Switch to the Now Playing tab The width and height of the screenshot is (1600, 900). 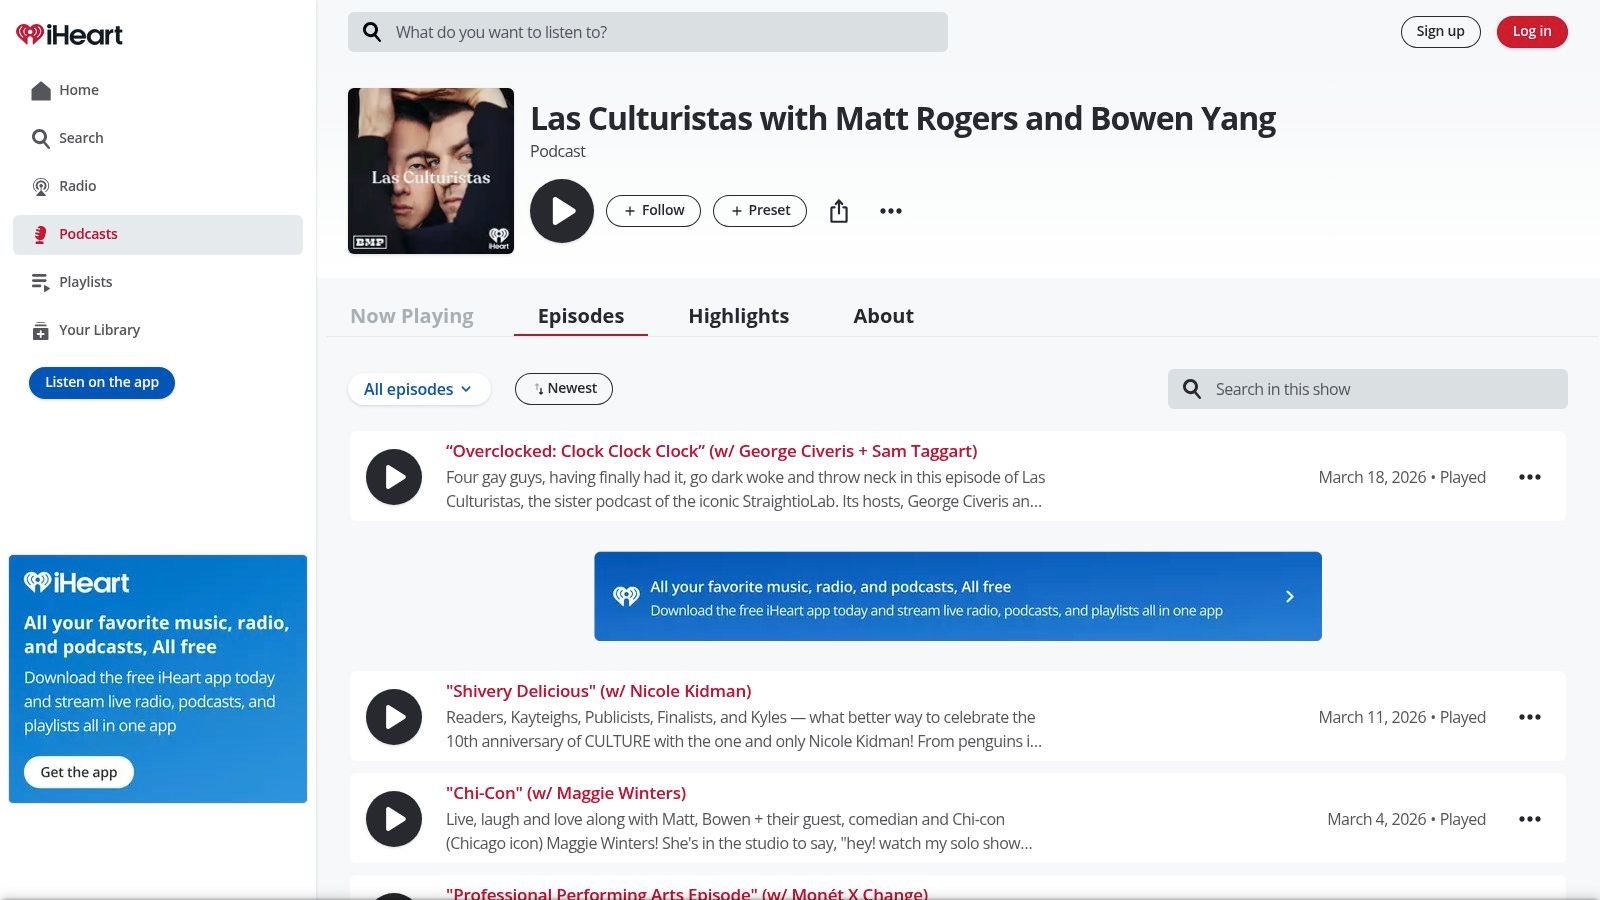[412, 316]
